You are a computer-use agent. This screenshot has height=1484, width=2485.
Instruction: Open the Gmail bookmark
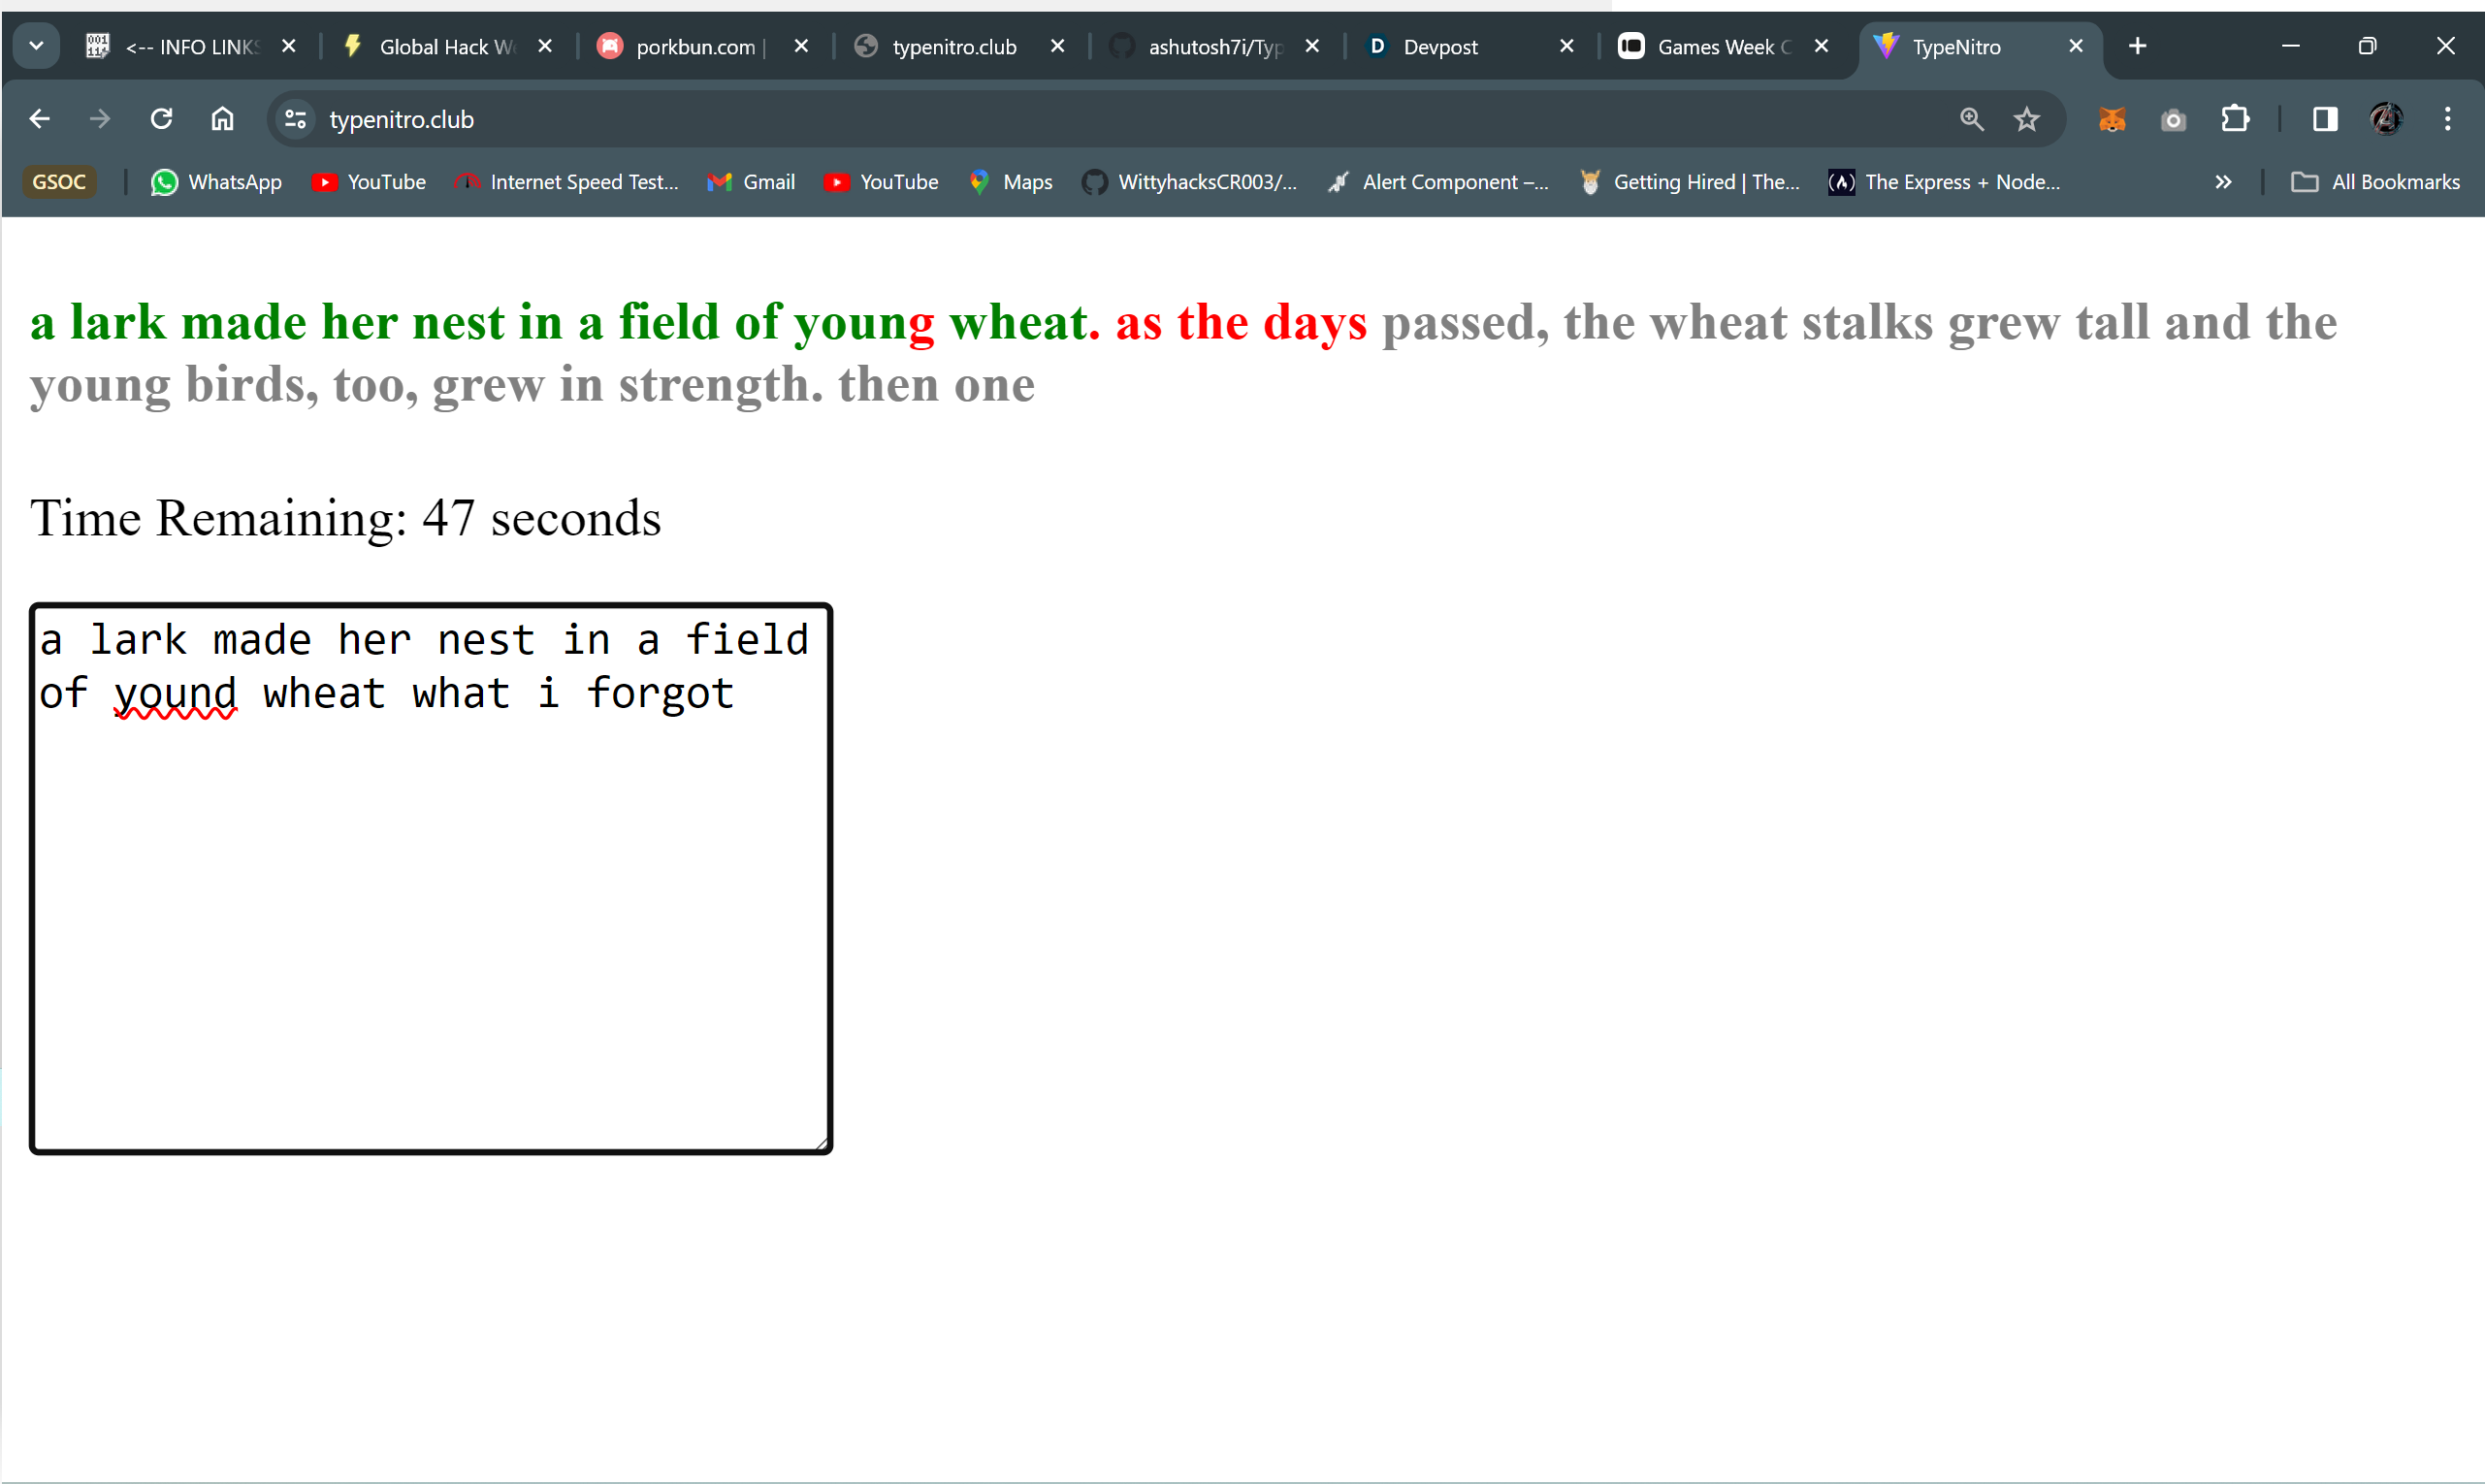click(751, 182)
